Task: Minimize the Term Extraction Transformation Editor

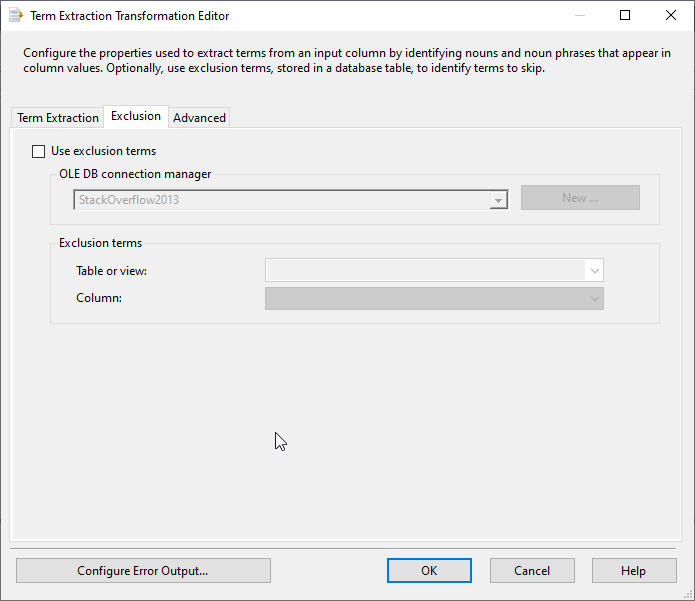Action: (x=579, y=16)
